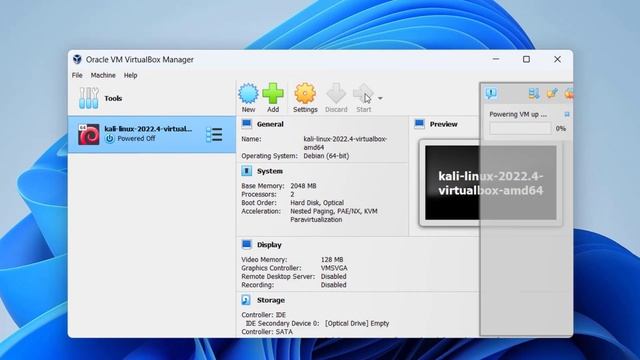The image size is (640, 360).
Task: Click the Controller: SATA storage line
Action: point(267,332)
